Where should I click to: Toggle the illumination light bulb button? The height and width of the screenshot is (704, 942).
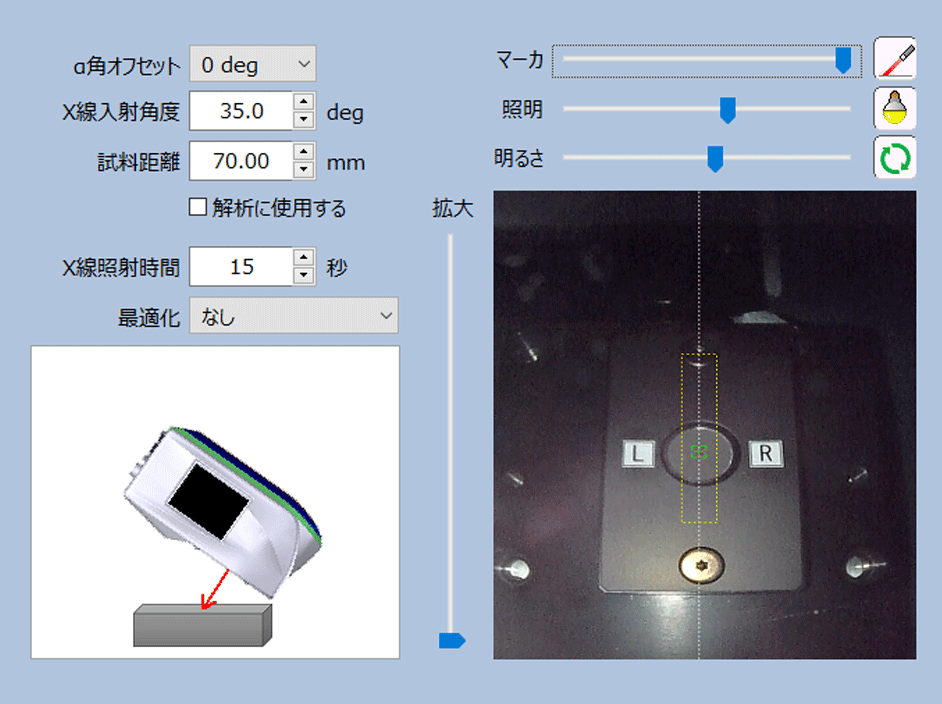pos(895,108)
